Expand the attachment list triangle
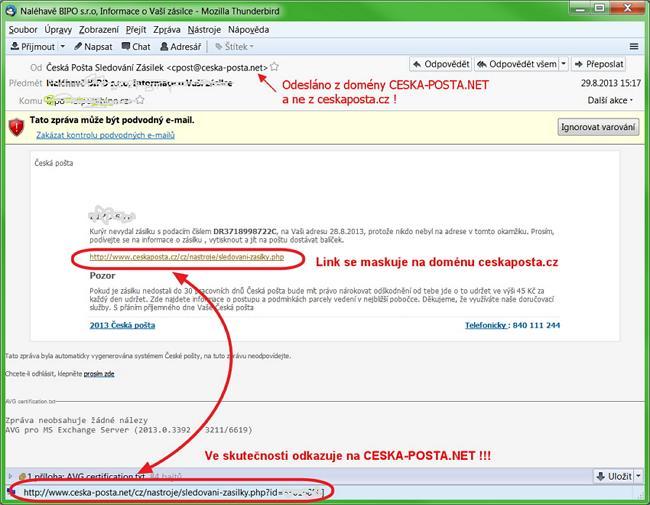650x505 pixels. (11, 476)
